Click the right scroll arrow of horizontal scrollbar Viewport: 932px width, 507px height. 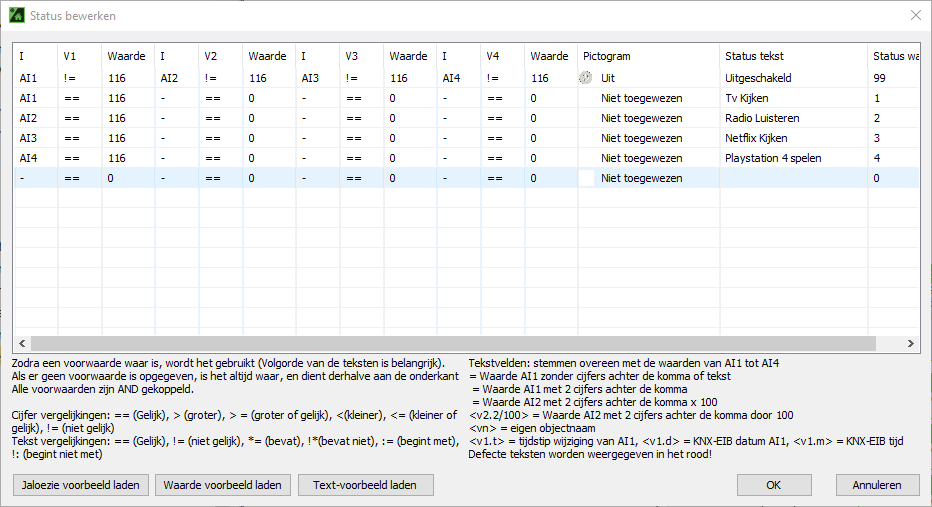911,344
